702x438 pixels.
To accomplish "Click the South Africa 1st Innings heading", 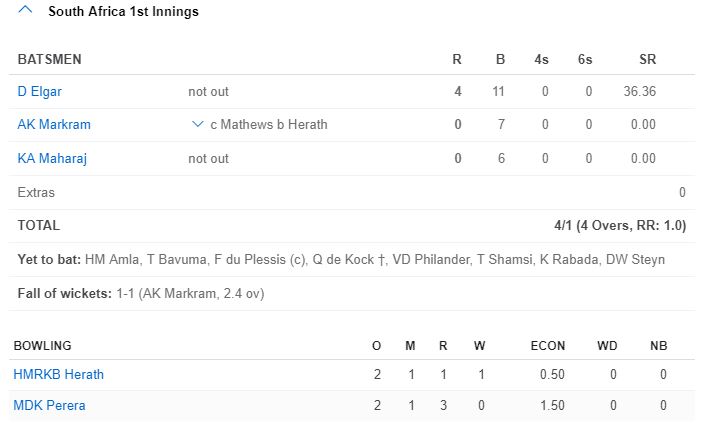I will [x=123, y=12].
